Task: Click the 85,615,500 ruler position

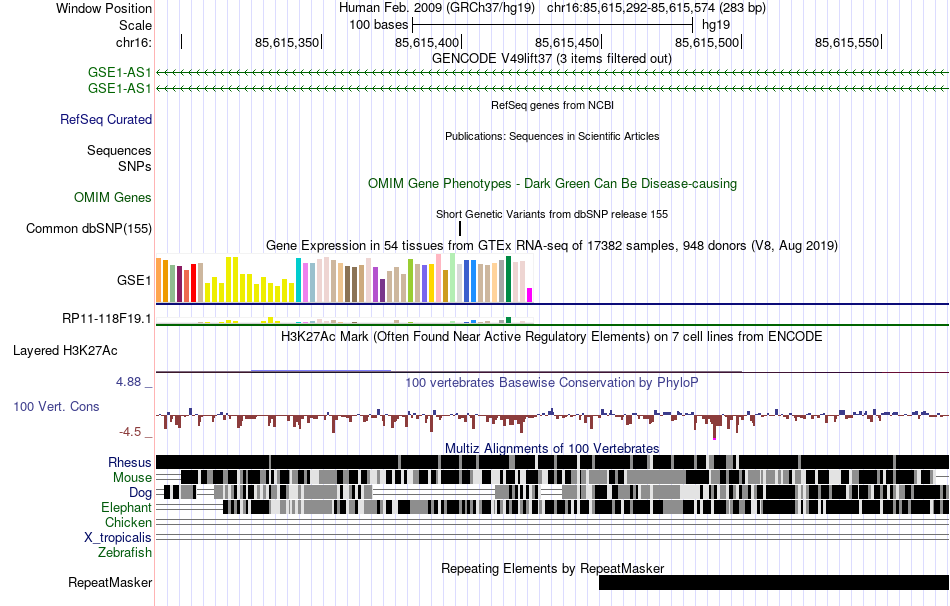Action: (707, 42)
